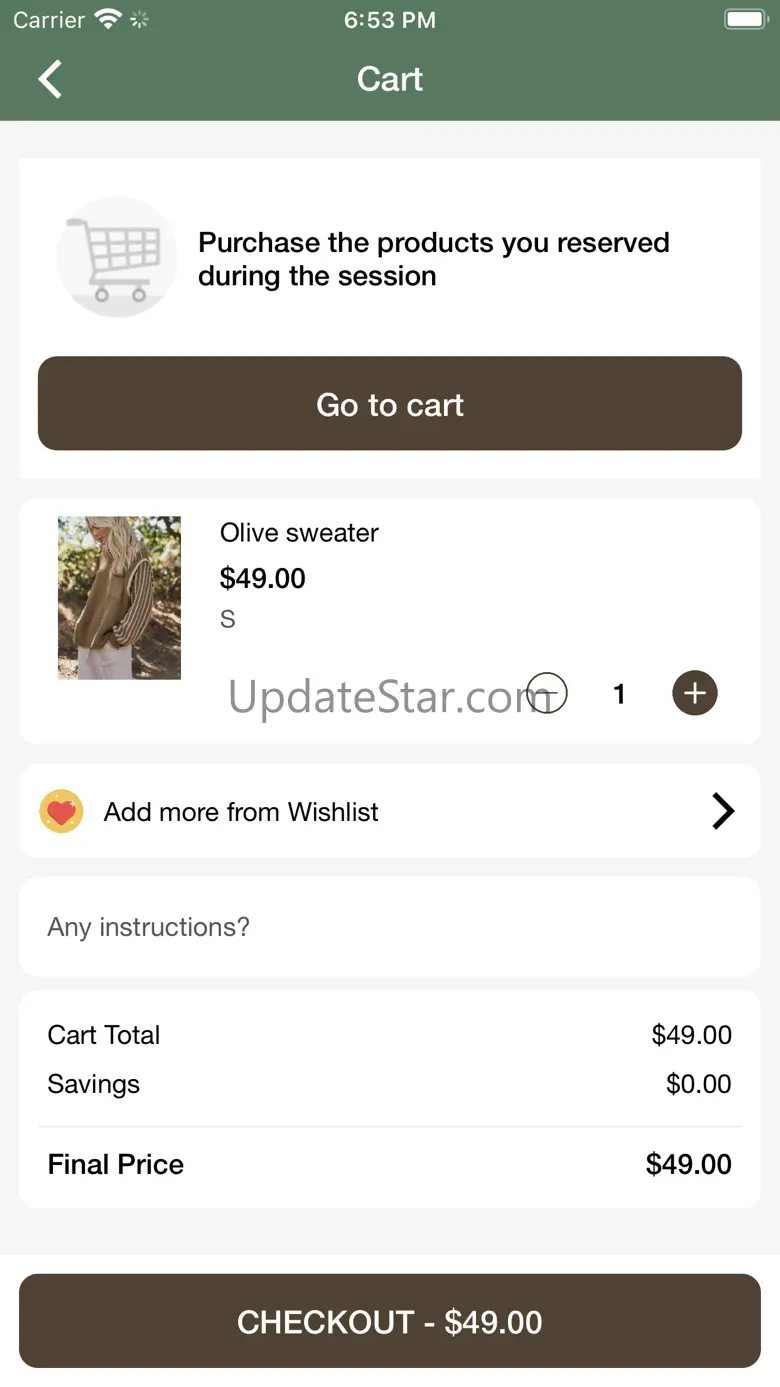
Task: Click the Cart title in header
Action: [390, 79]
